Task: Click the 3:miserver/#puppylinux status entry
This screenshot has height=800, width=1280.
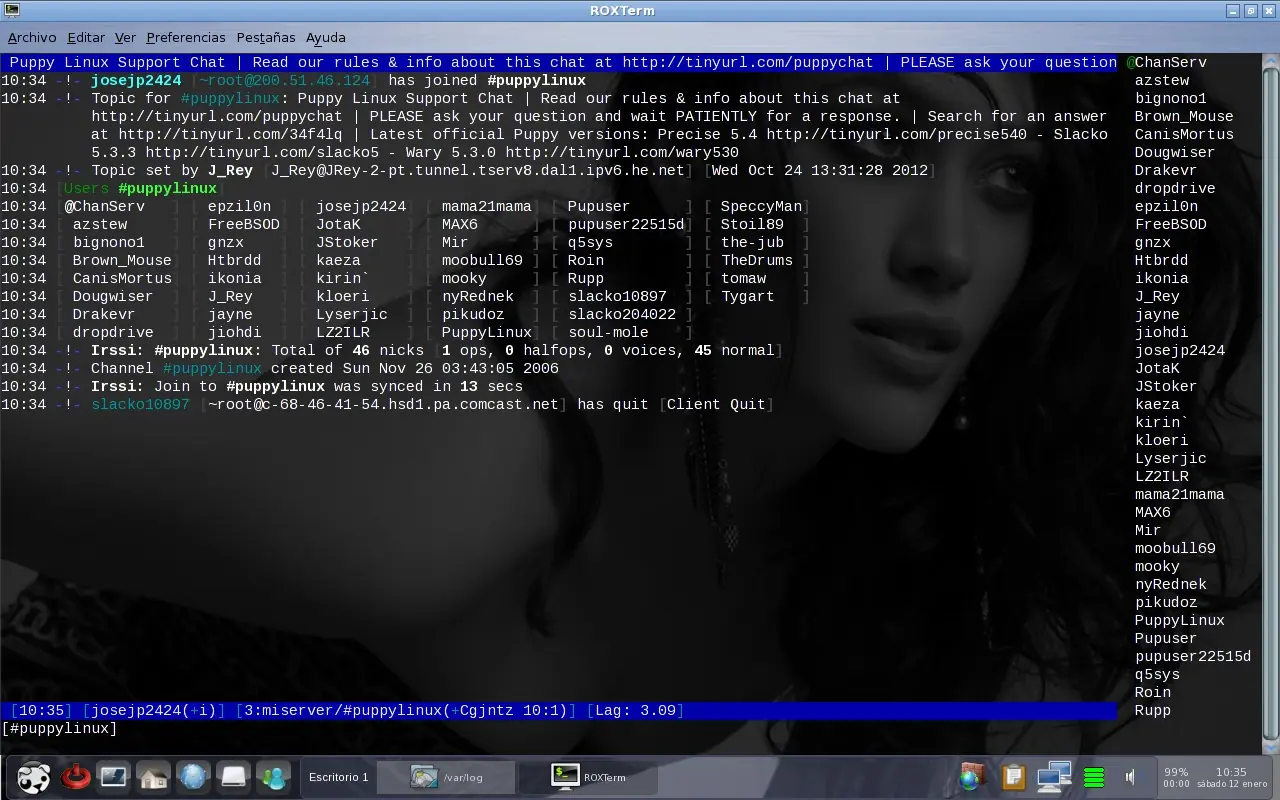Action: point(406,710)
